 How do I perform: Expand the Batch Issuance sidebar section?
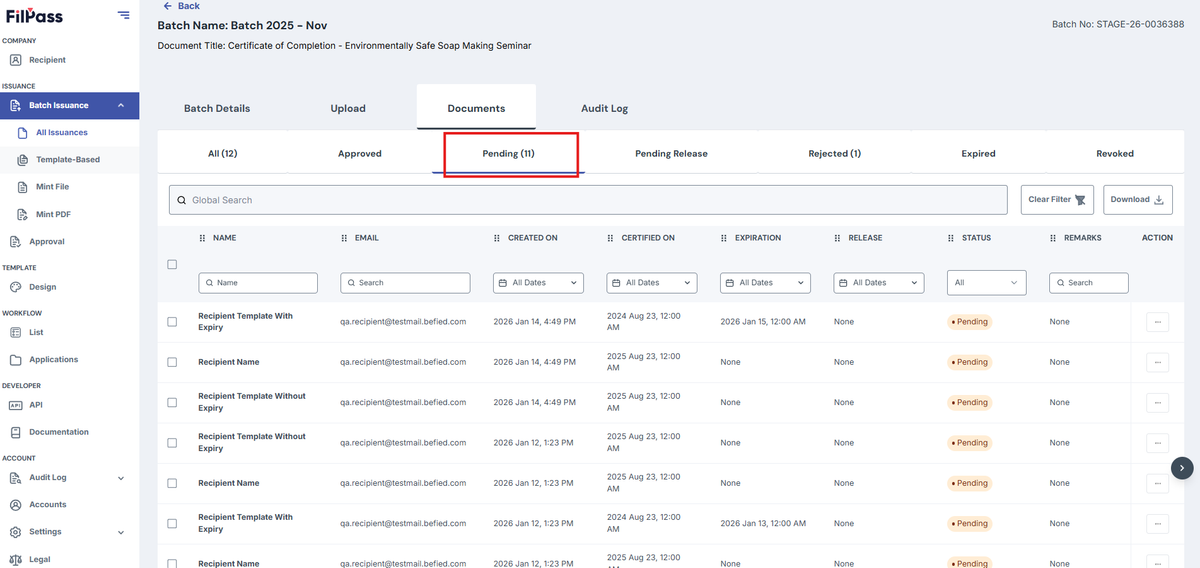[69, 105]
